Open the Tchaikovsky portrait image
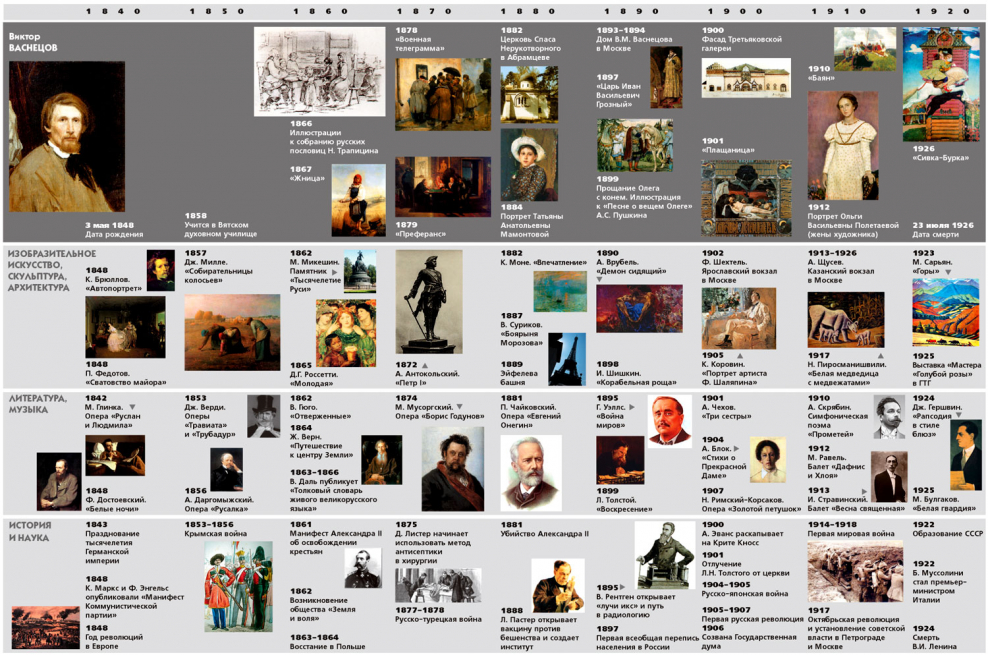Screen dimensions: 988x655 click(531, 473)
